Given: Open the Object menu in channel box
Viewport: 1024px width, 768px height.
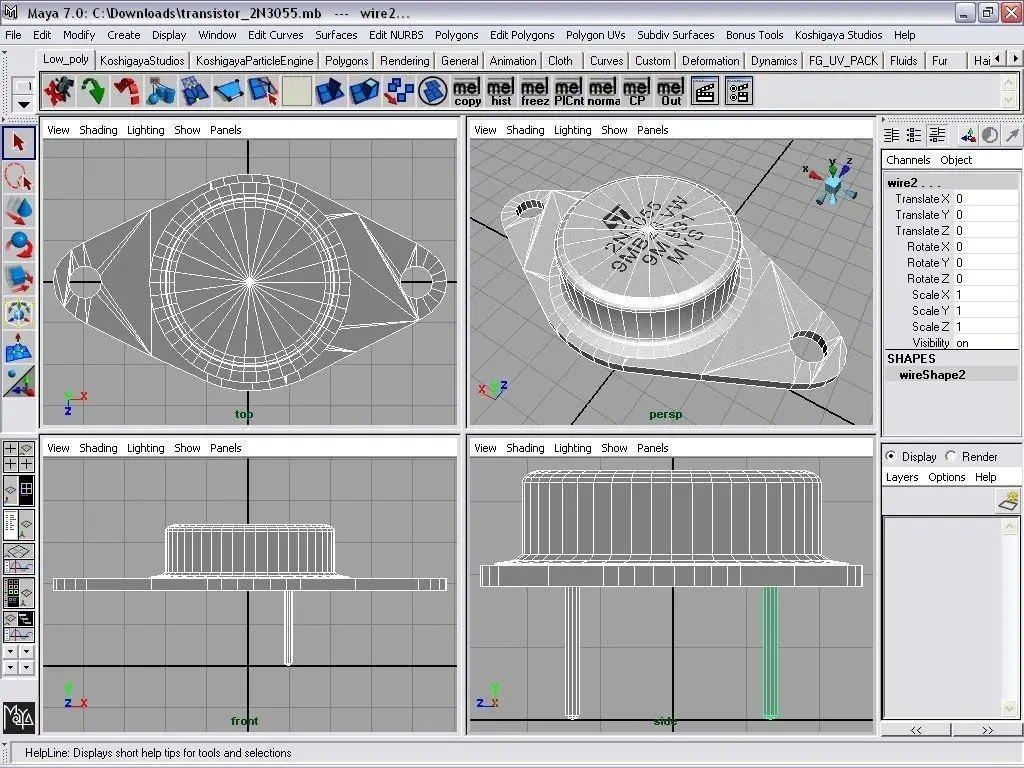Looking at the screenshot, I should [956, 160].
